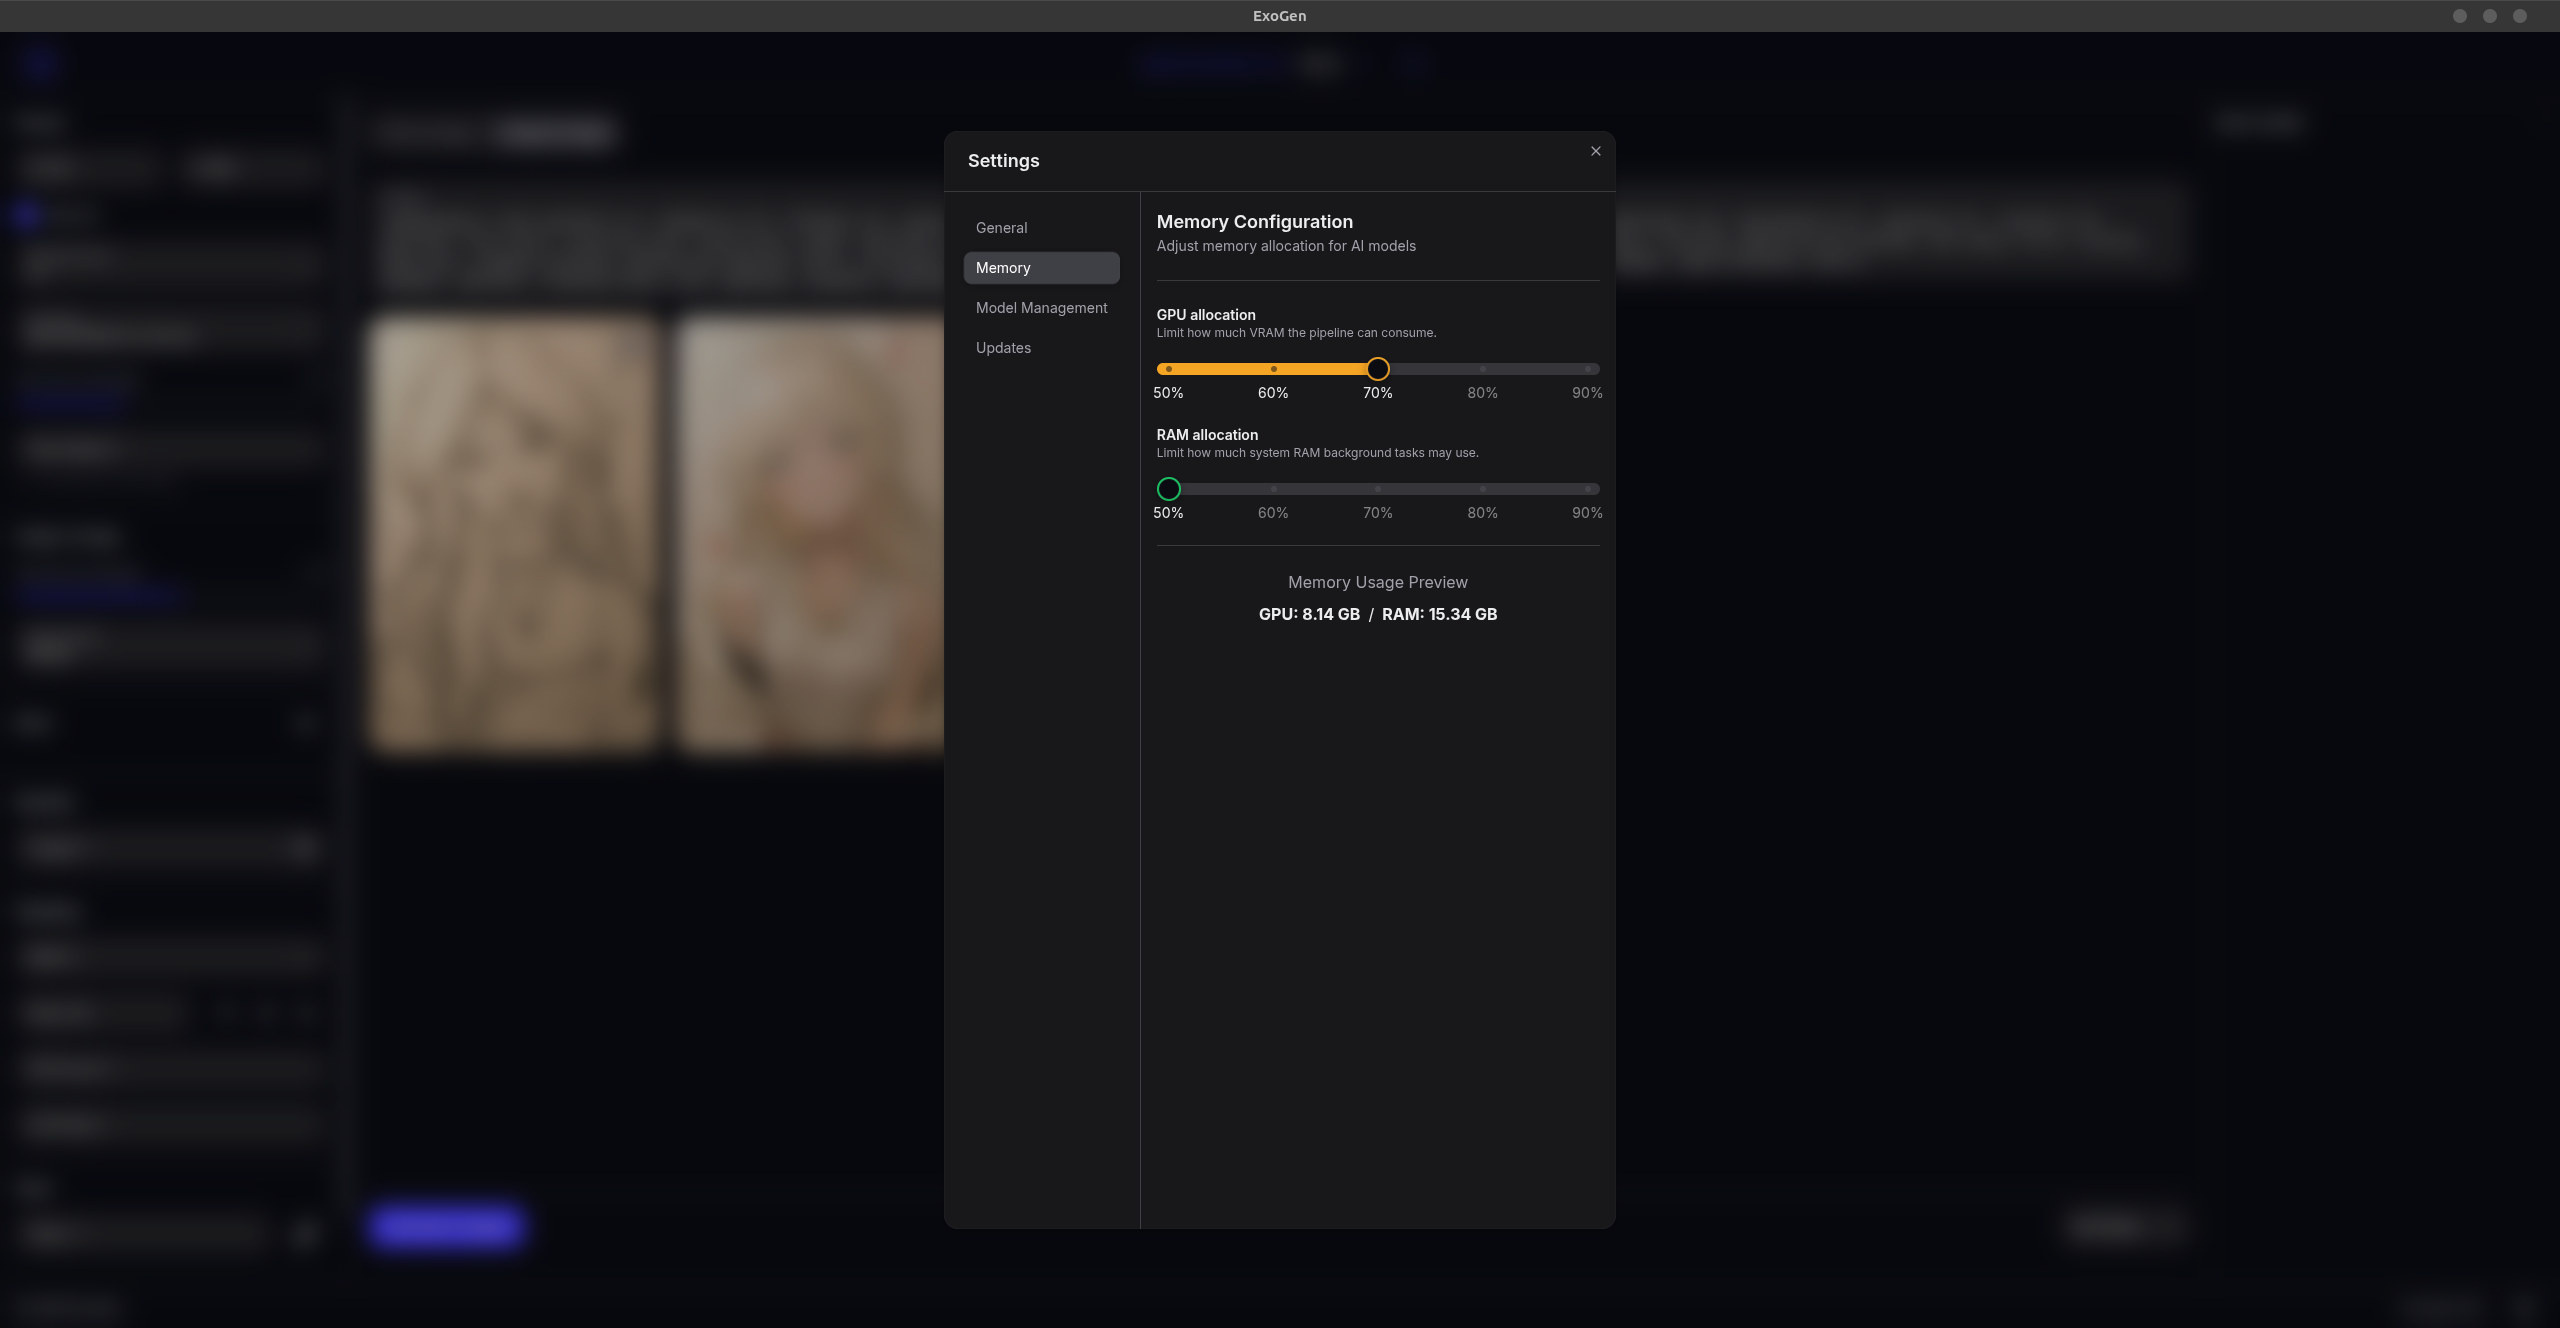The image size is (2560, 1328).
Task: Click the ExoGen title bar
Action: [x=1278, y=15]
